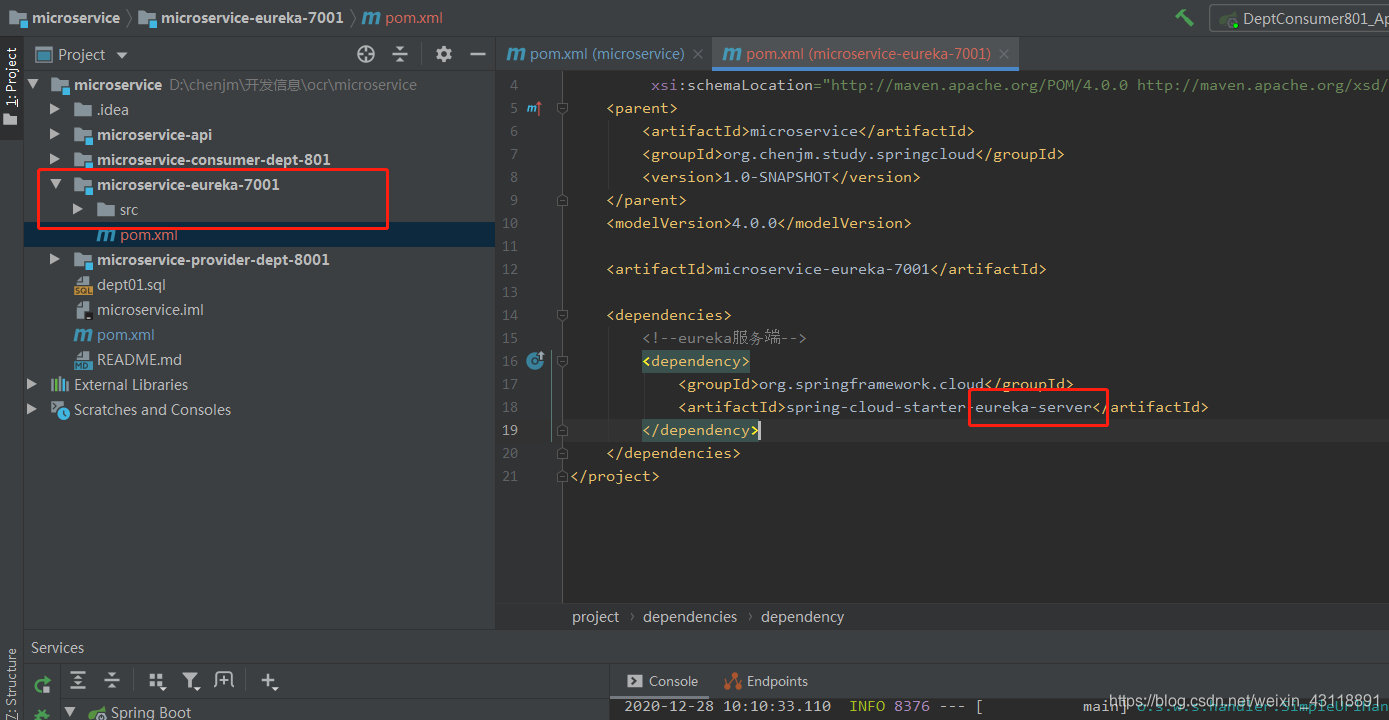Click the groupId org.springframework.cloud line

click(x=876, y=384)
